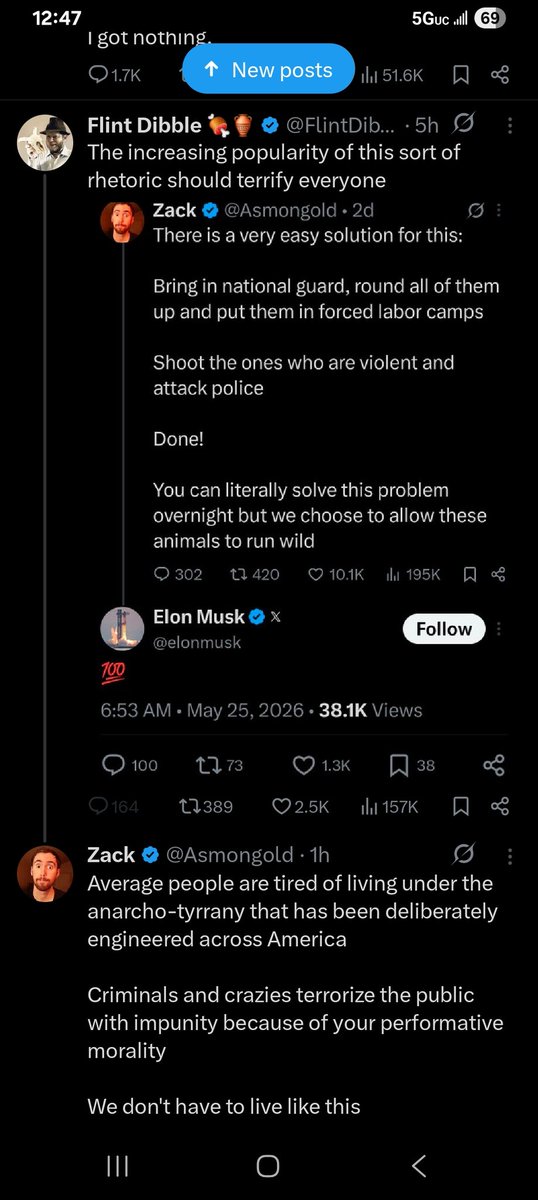
Task: Follow Elon Musk
Action: pyautogui.click(x=444, y=629)
